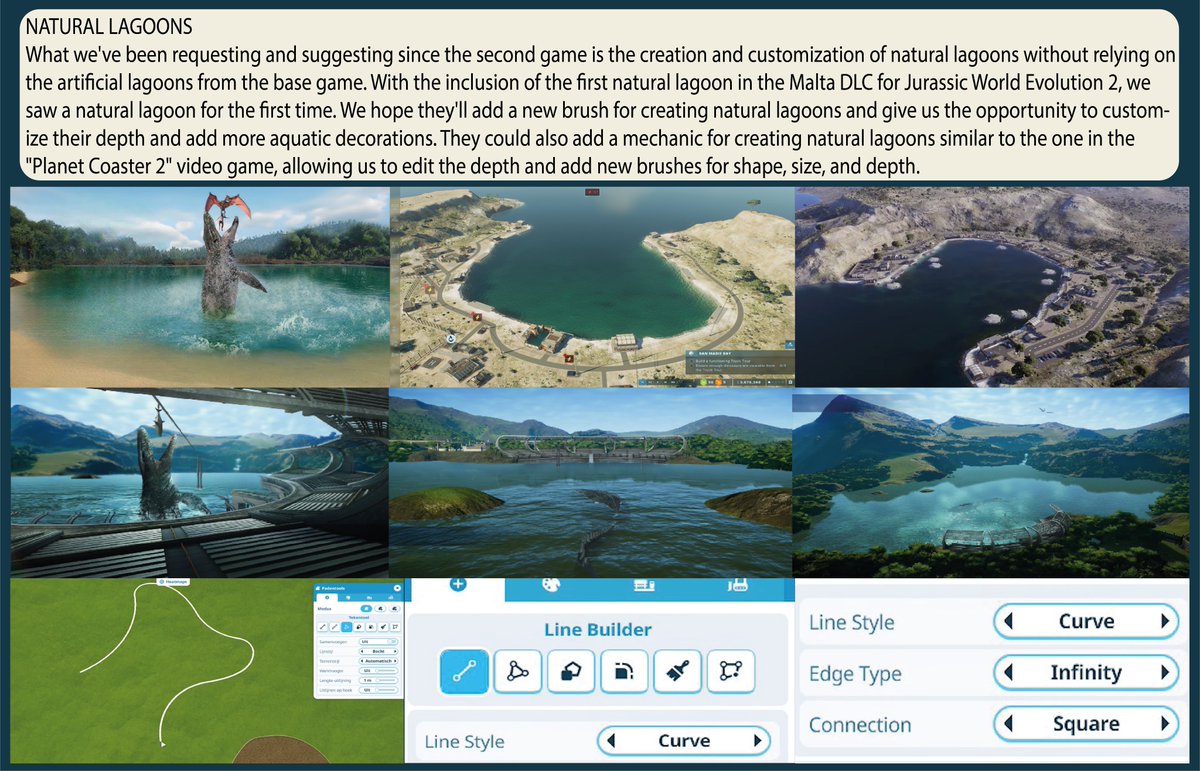Viewport: 1200px width, 771px height.
Task: Click the power icon below the bay lagoon
Action: [x=569, y=358]
